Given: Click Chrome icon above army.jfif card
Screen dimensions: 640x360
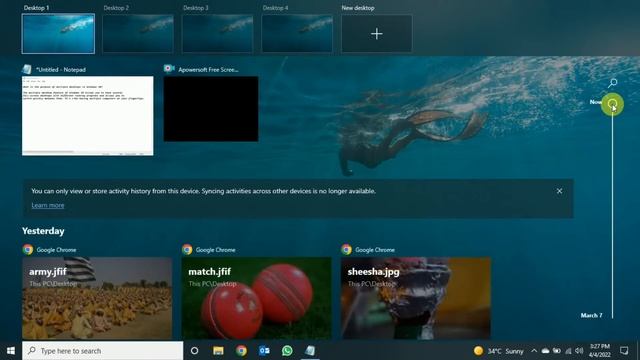Looking at the screenshot, I should (28, 249).
